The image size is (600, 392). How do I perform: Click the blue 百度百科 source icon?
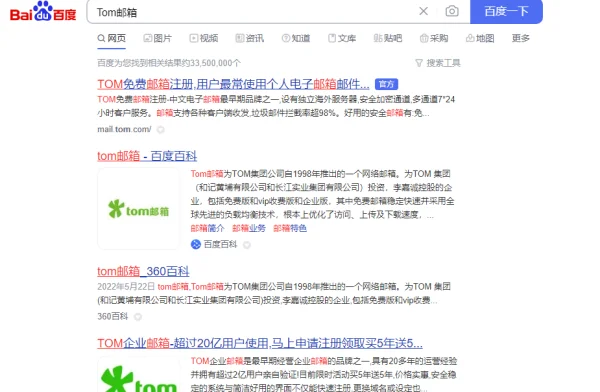[x=196, y=244]
